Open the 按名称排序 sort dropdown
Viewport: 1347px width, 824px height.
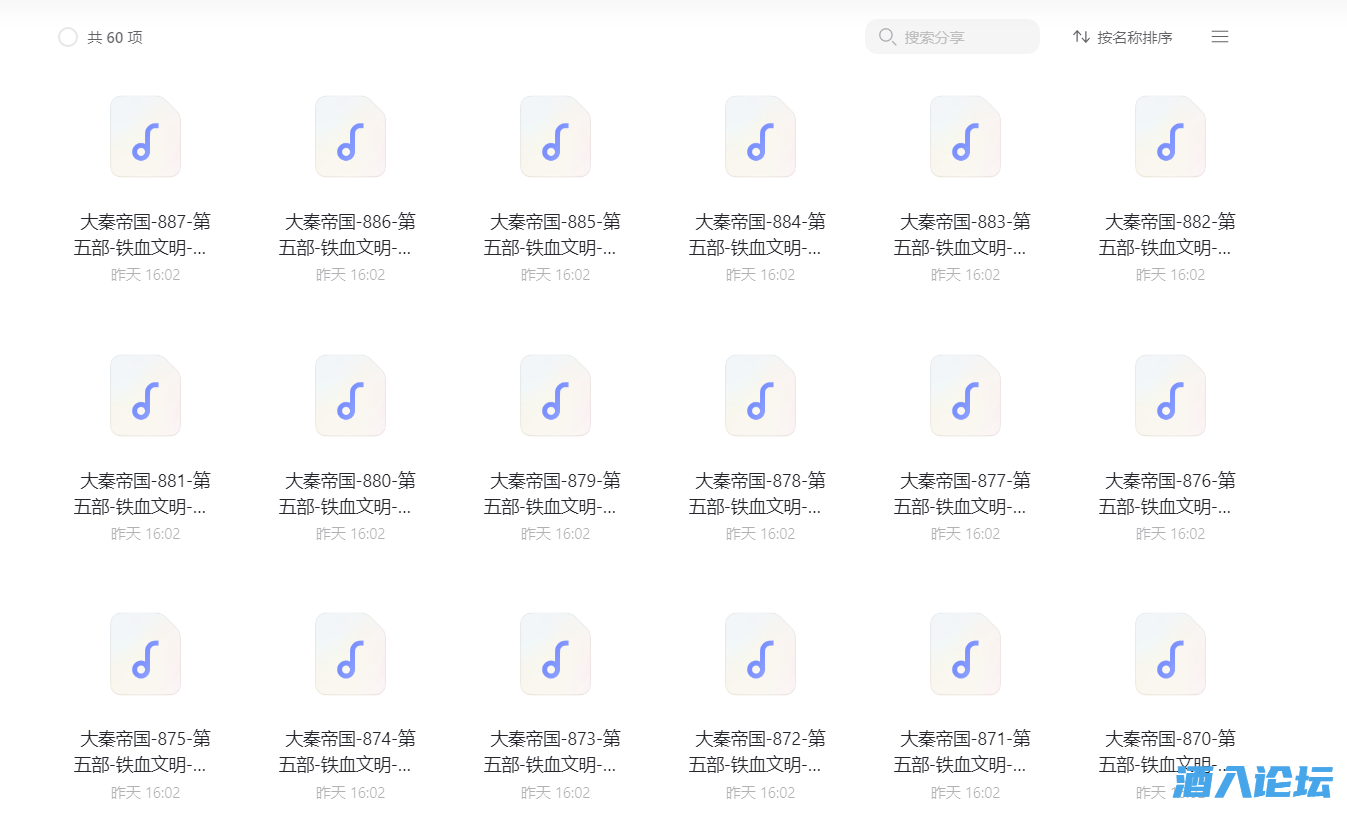click(x=1122, y=36)
